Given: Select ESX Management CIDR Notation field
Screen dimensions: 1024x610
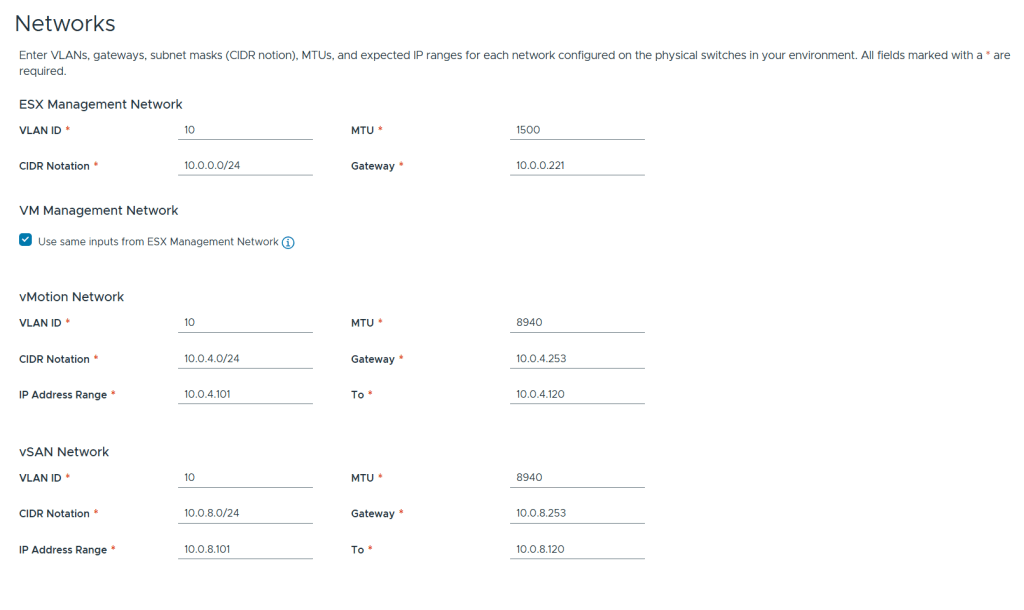Looking at the screenshot, I should (245, 166).
